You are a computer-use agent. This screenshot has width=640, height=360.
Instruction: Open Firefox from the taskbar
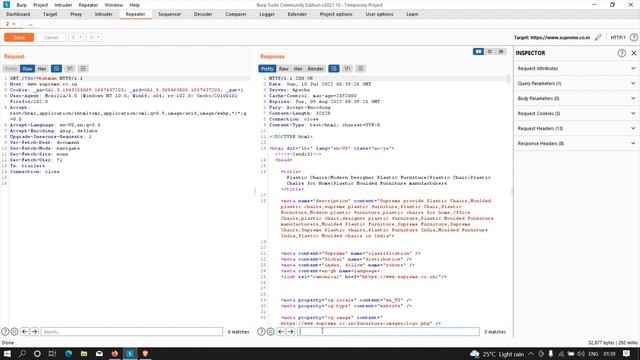[115, 353]
